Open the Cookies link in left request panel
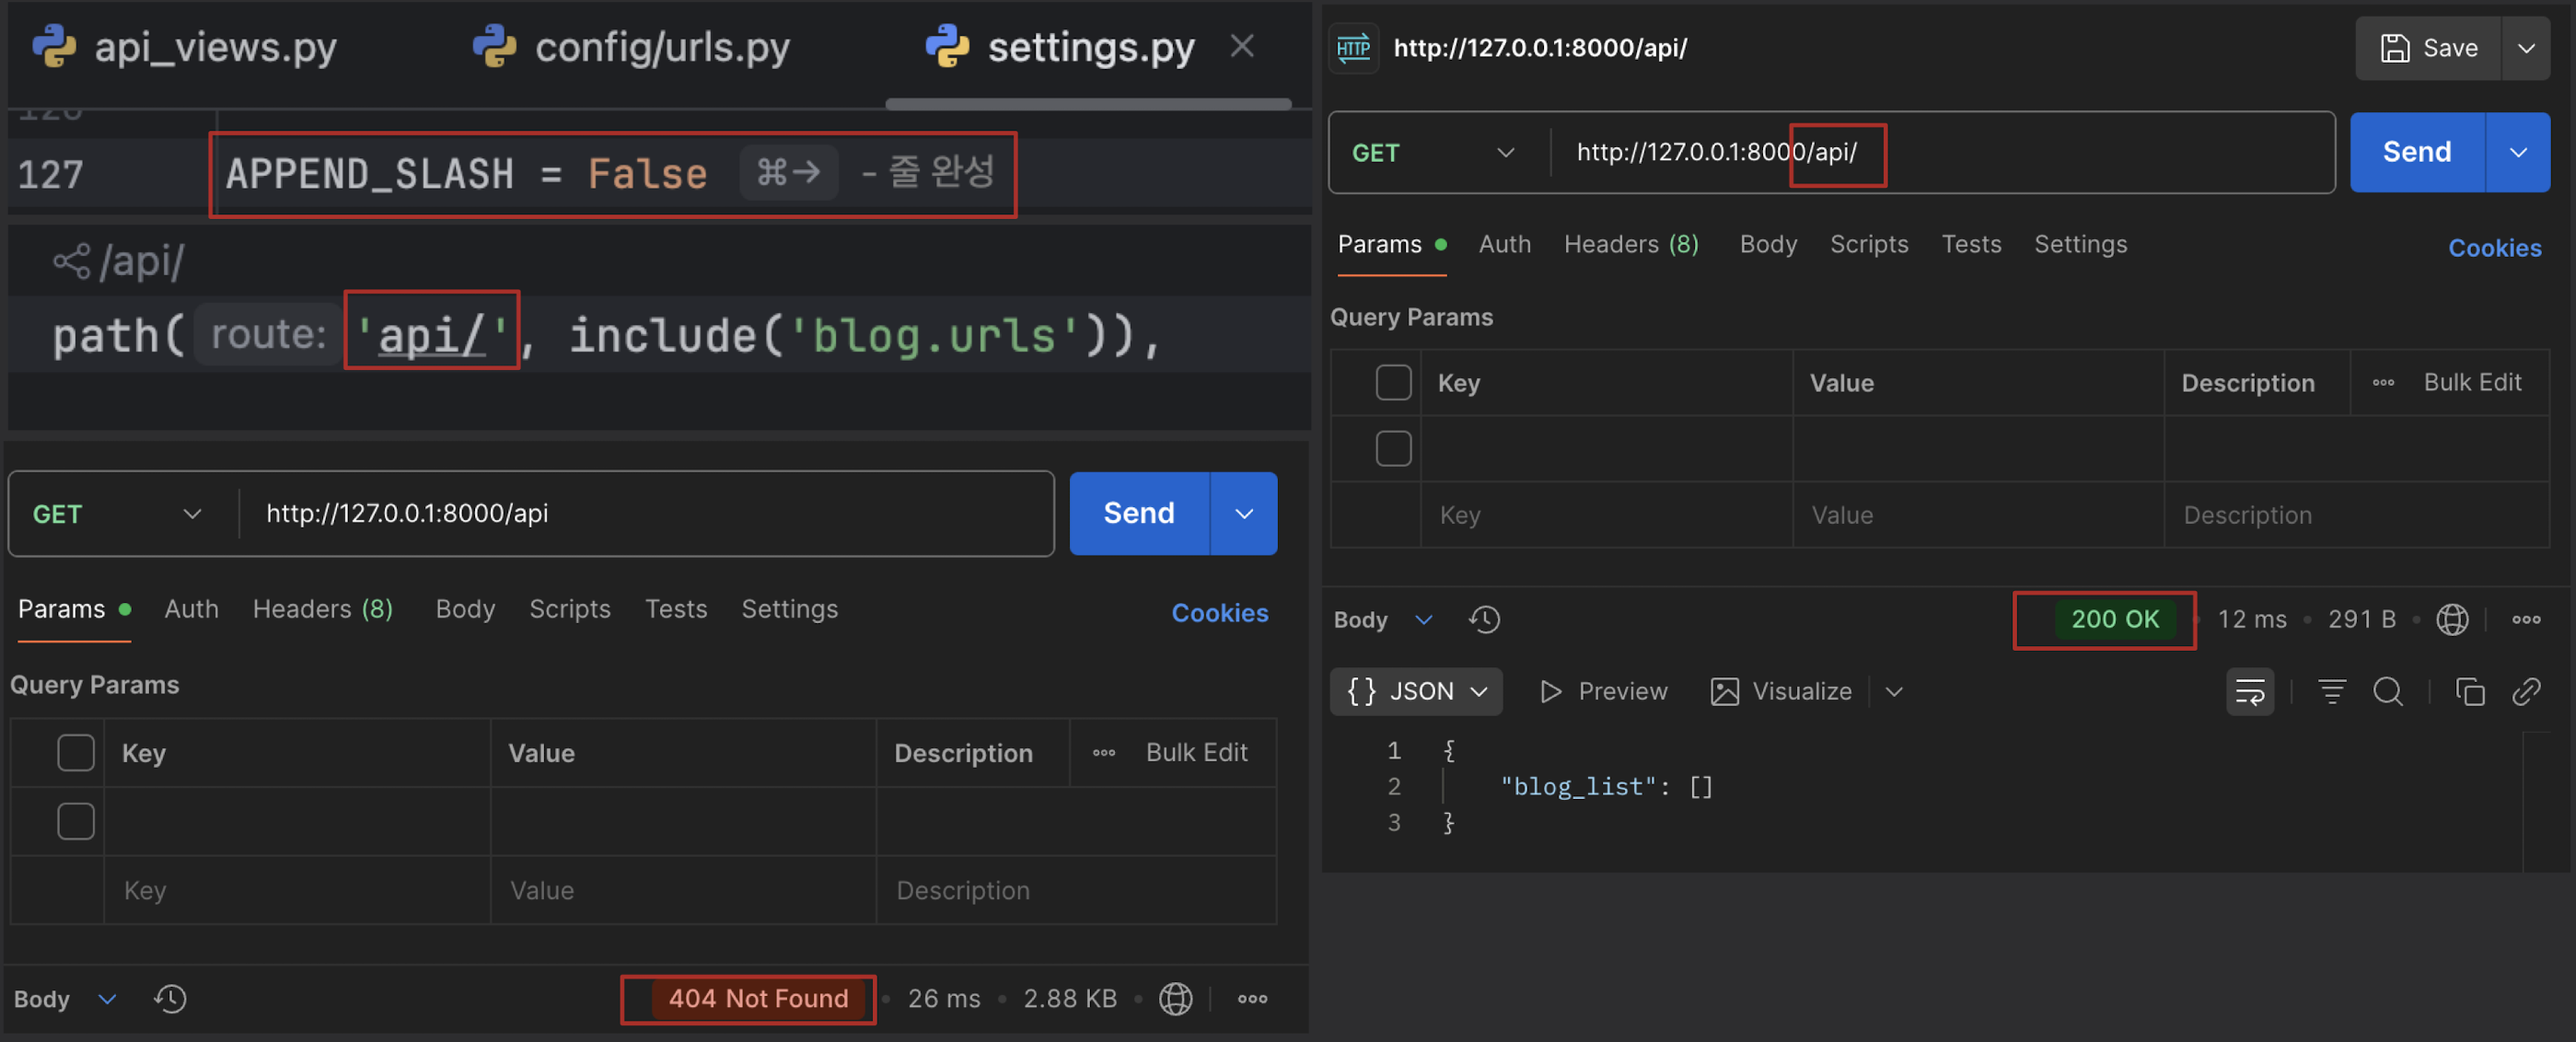This screenshot has height=1042, width=2576. coord(1219,613)
